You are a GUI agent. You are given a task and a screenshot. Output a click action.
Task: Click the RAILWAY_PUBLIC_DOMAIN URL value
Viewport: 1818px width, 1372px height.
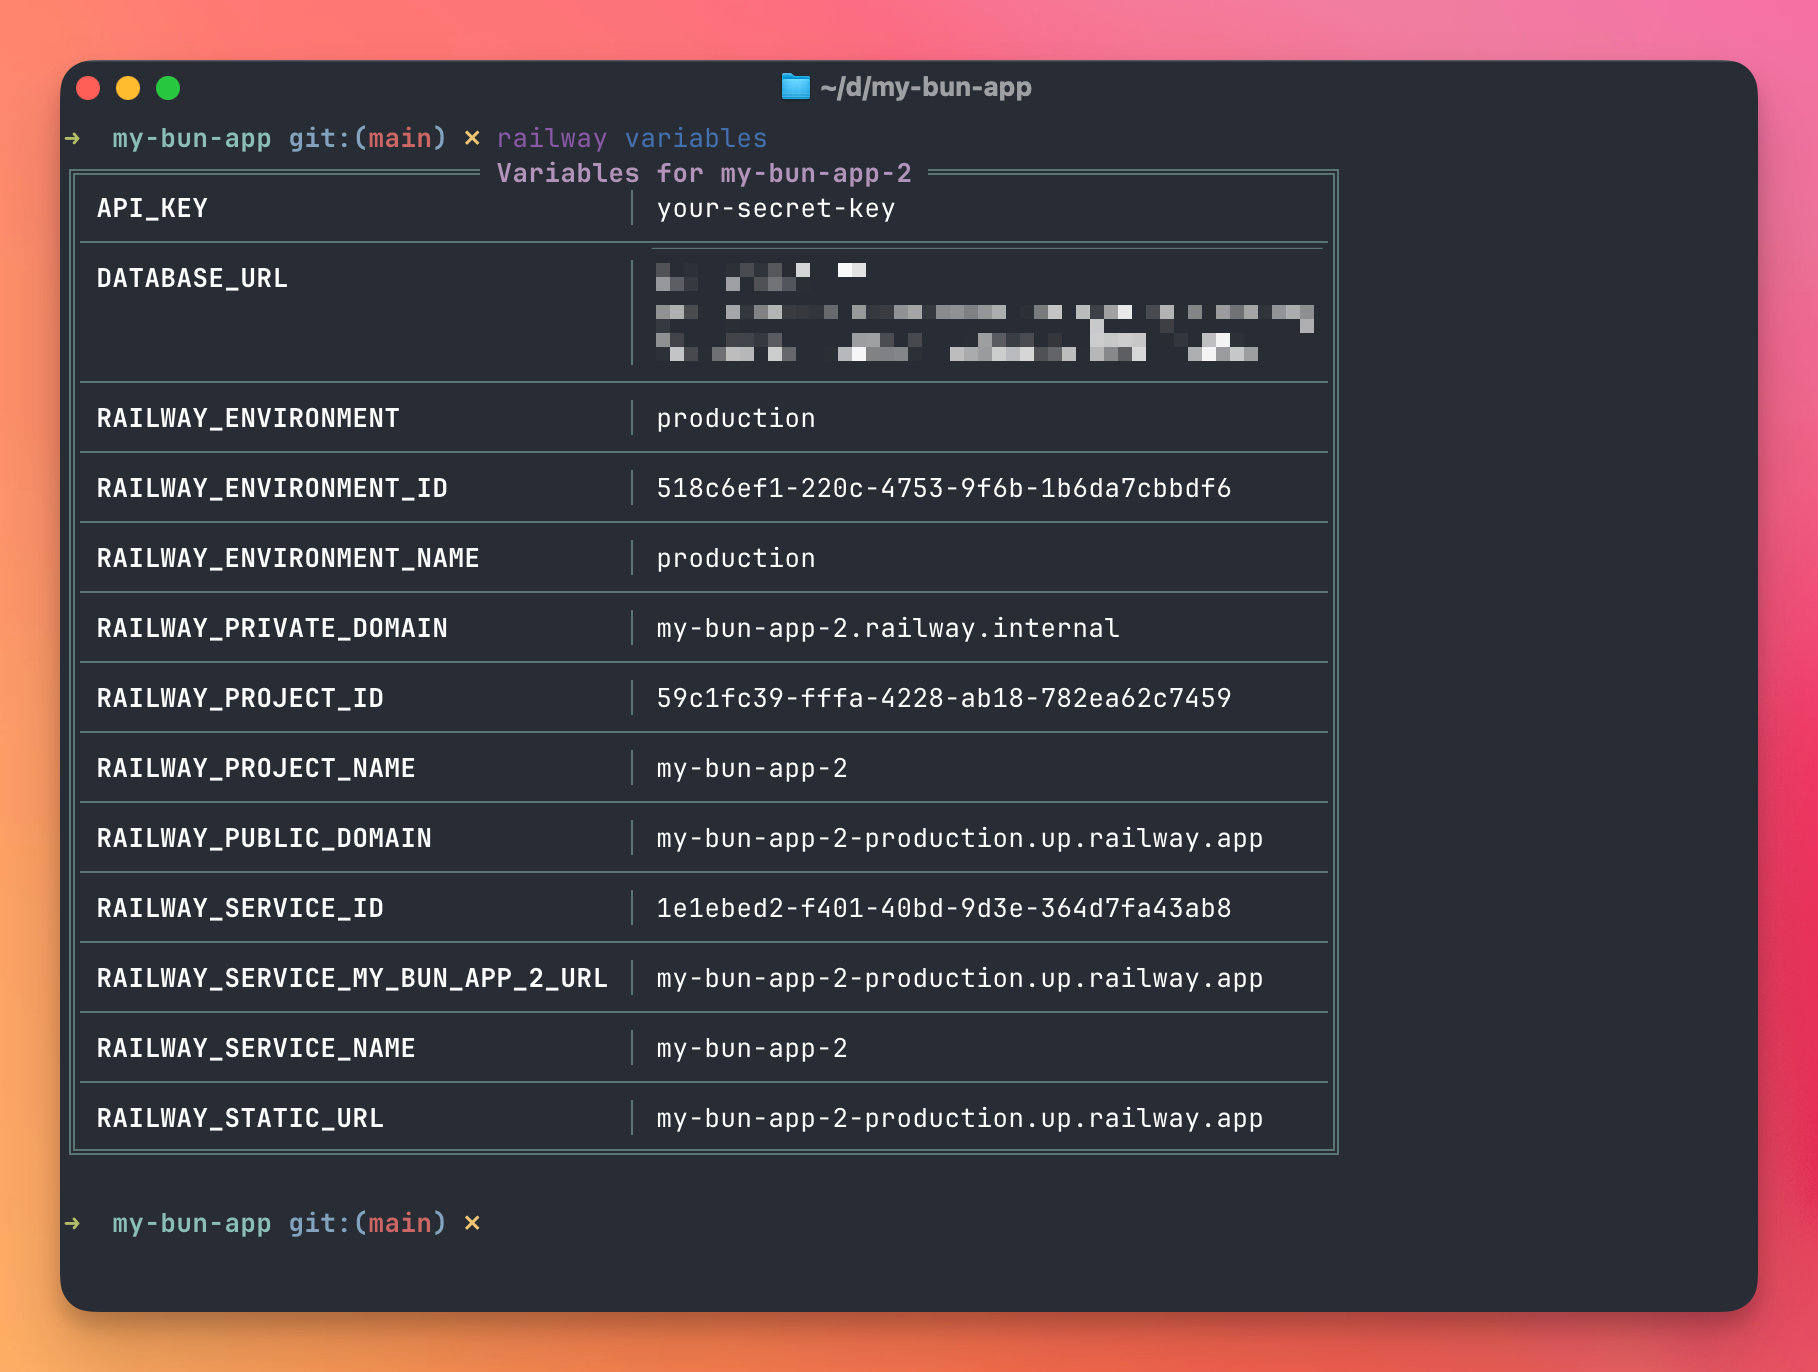point(959,838)
